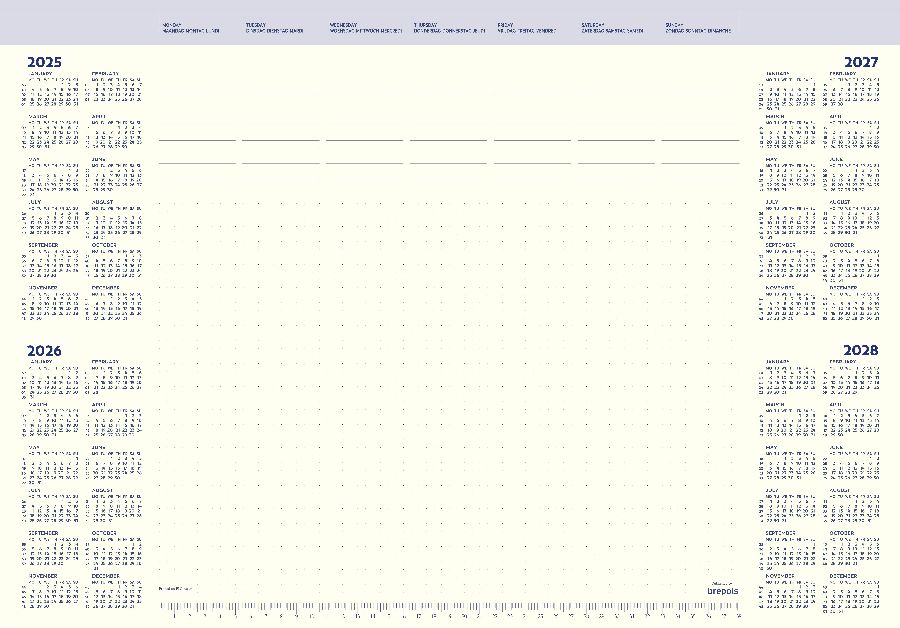Image resolution: width=900 pixels, height=628 pixels.
Task: Click the brepols logo
Action: 723,591
